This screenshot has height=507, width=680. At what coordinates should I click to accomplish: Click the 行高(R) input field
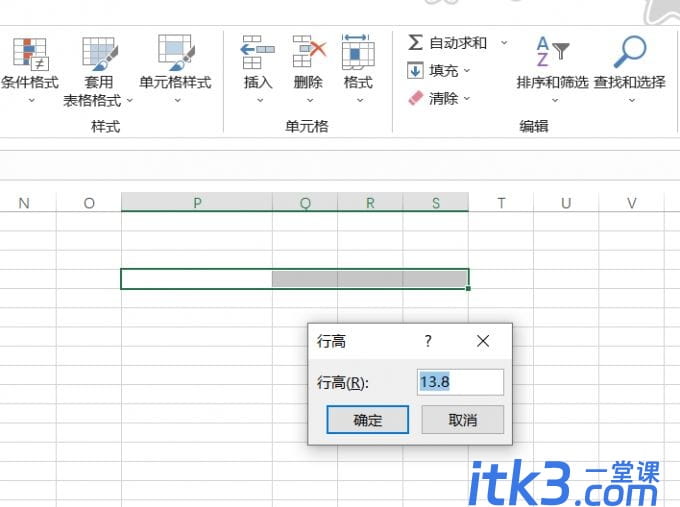click(460, 382)
